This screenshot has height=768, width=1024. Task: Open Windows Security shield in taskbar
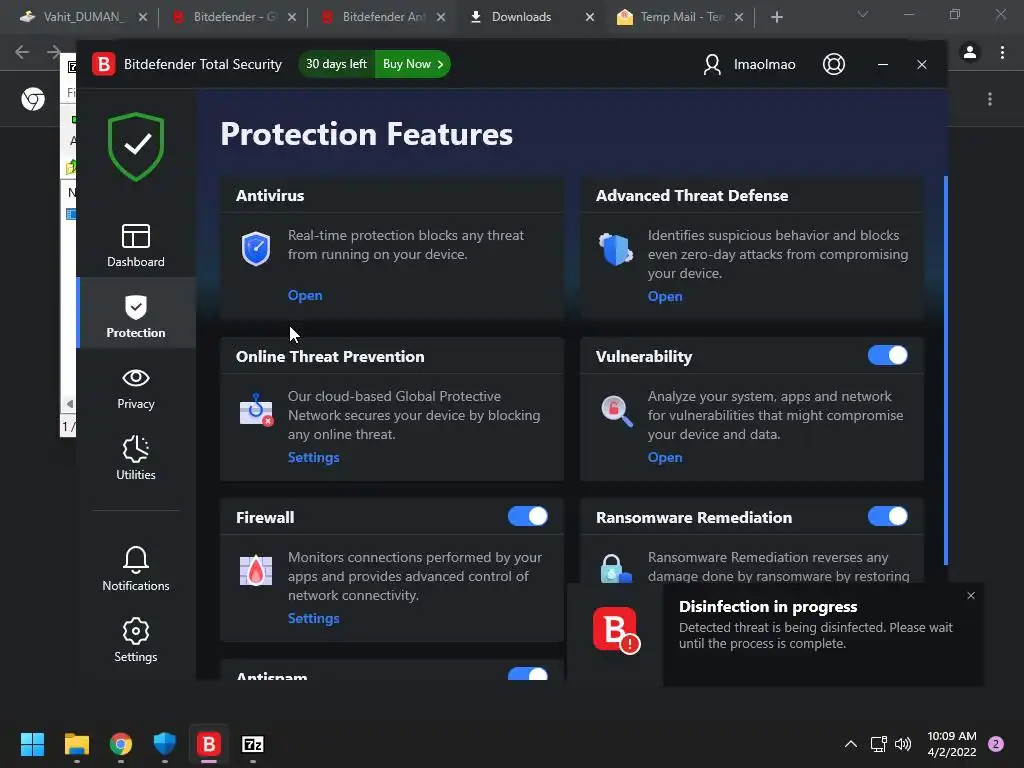pos(165,744)
